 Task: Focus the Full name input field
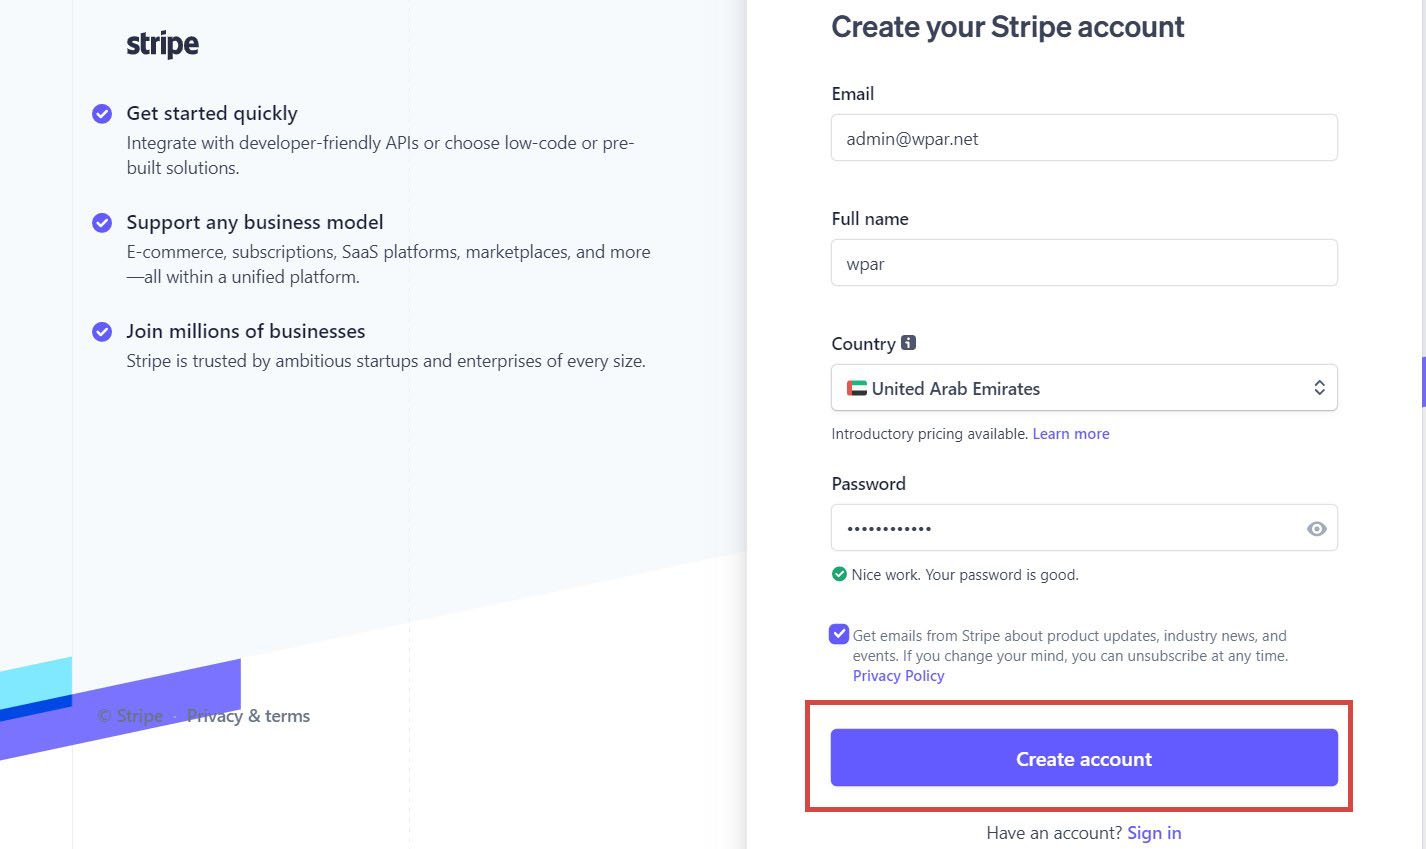click(1084, 263)
